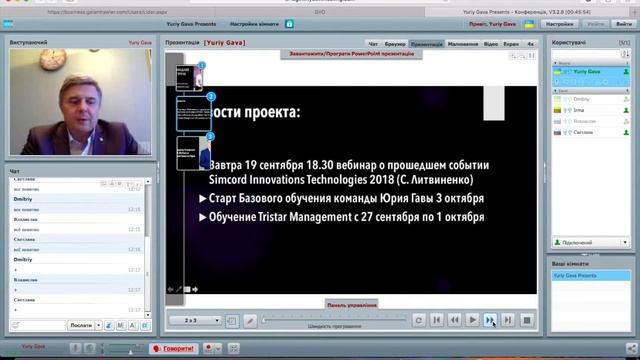Jump to the first slide
Viewport: 640px width, 360px height.
[436, 320]
